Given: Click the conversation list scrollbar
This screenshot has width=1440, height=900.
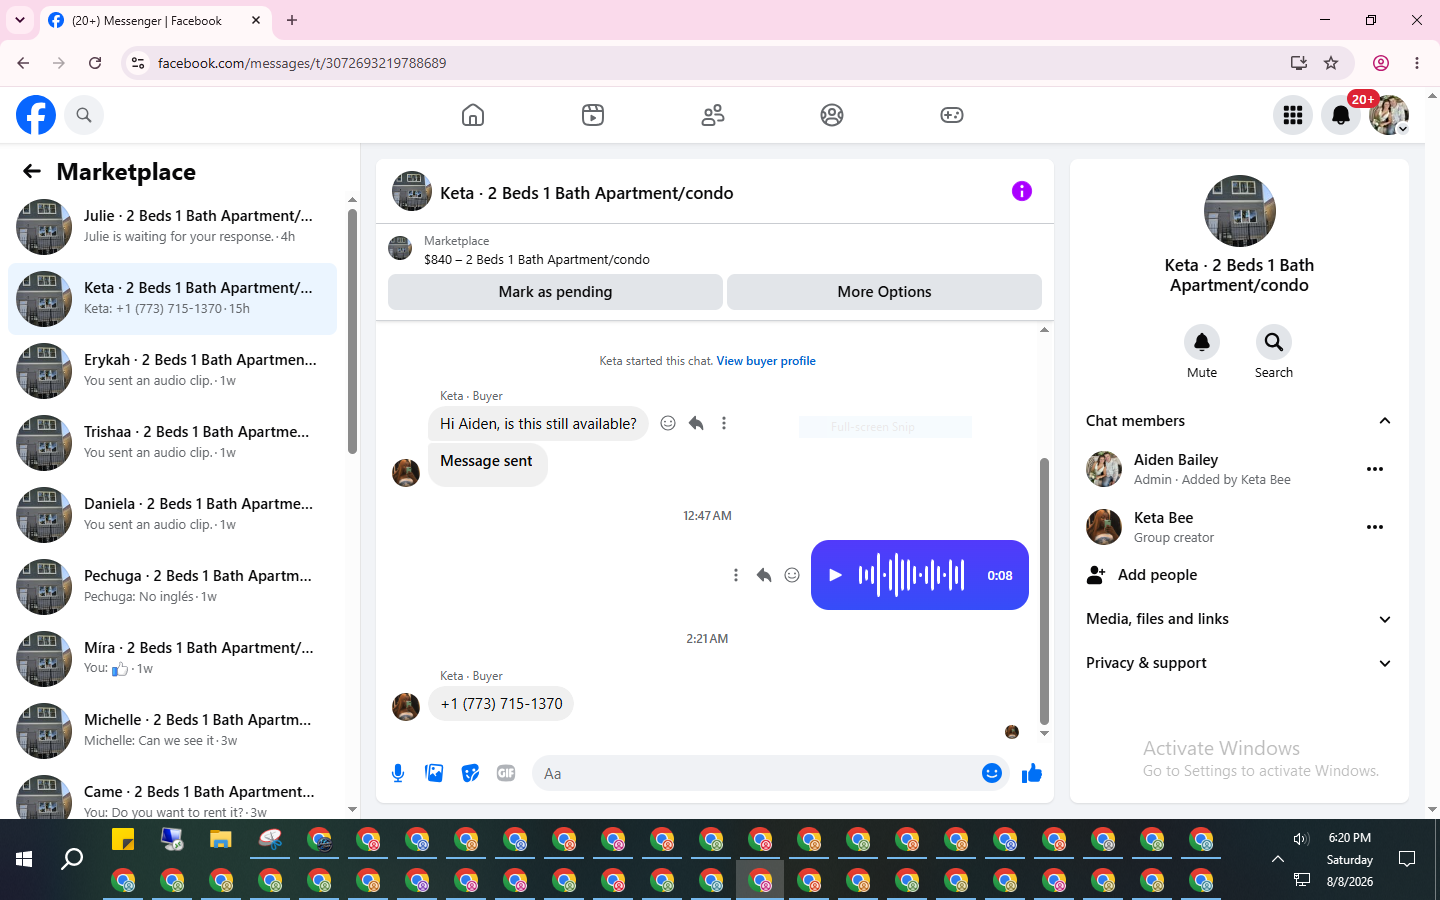Looking at the screenshot, I should click(352, 331).
